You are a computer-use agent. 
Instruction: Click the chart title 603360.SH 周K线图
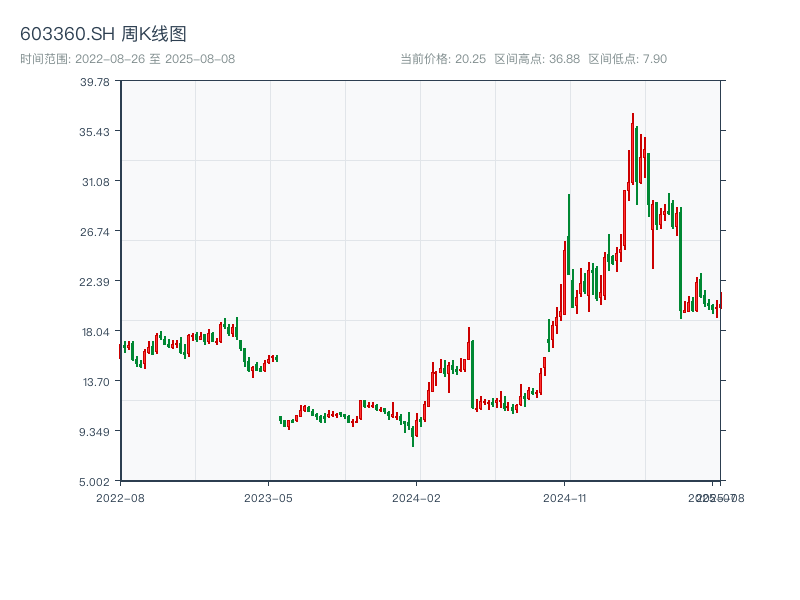click(x=103, y=34)
